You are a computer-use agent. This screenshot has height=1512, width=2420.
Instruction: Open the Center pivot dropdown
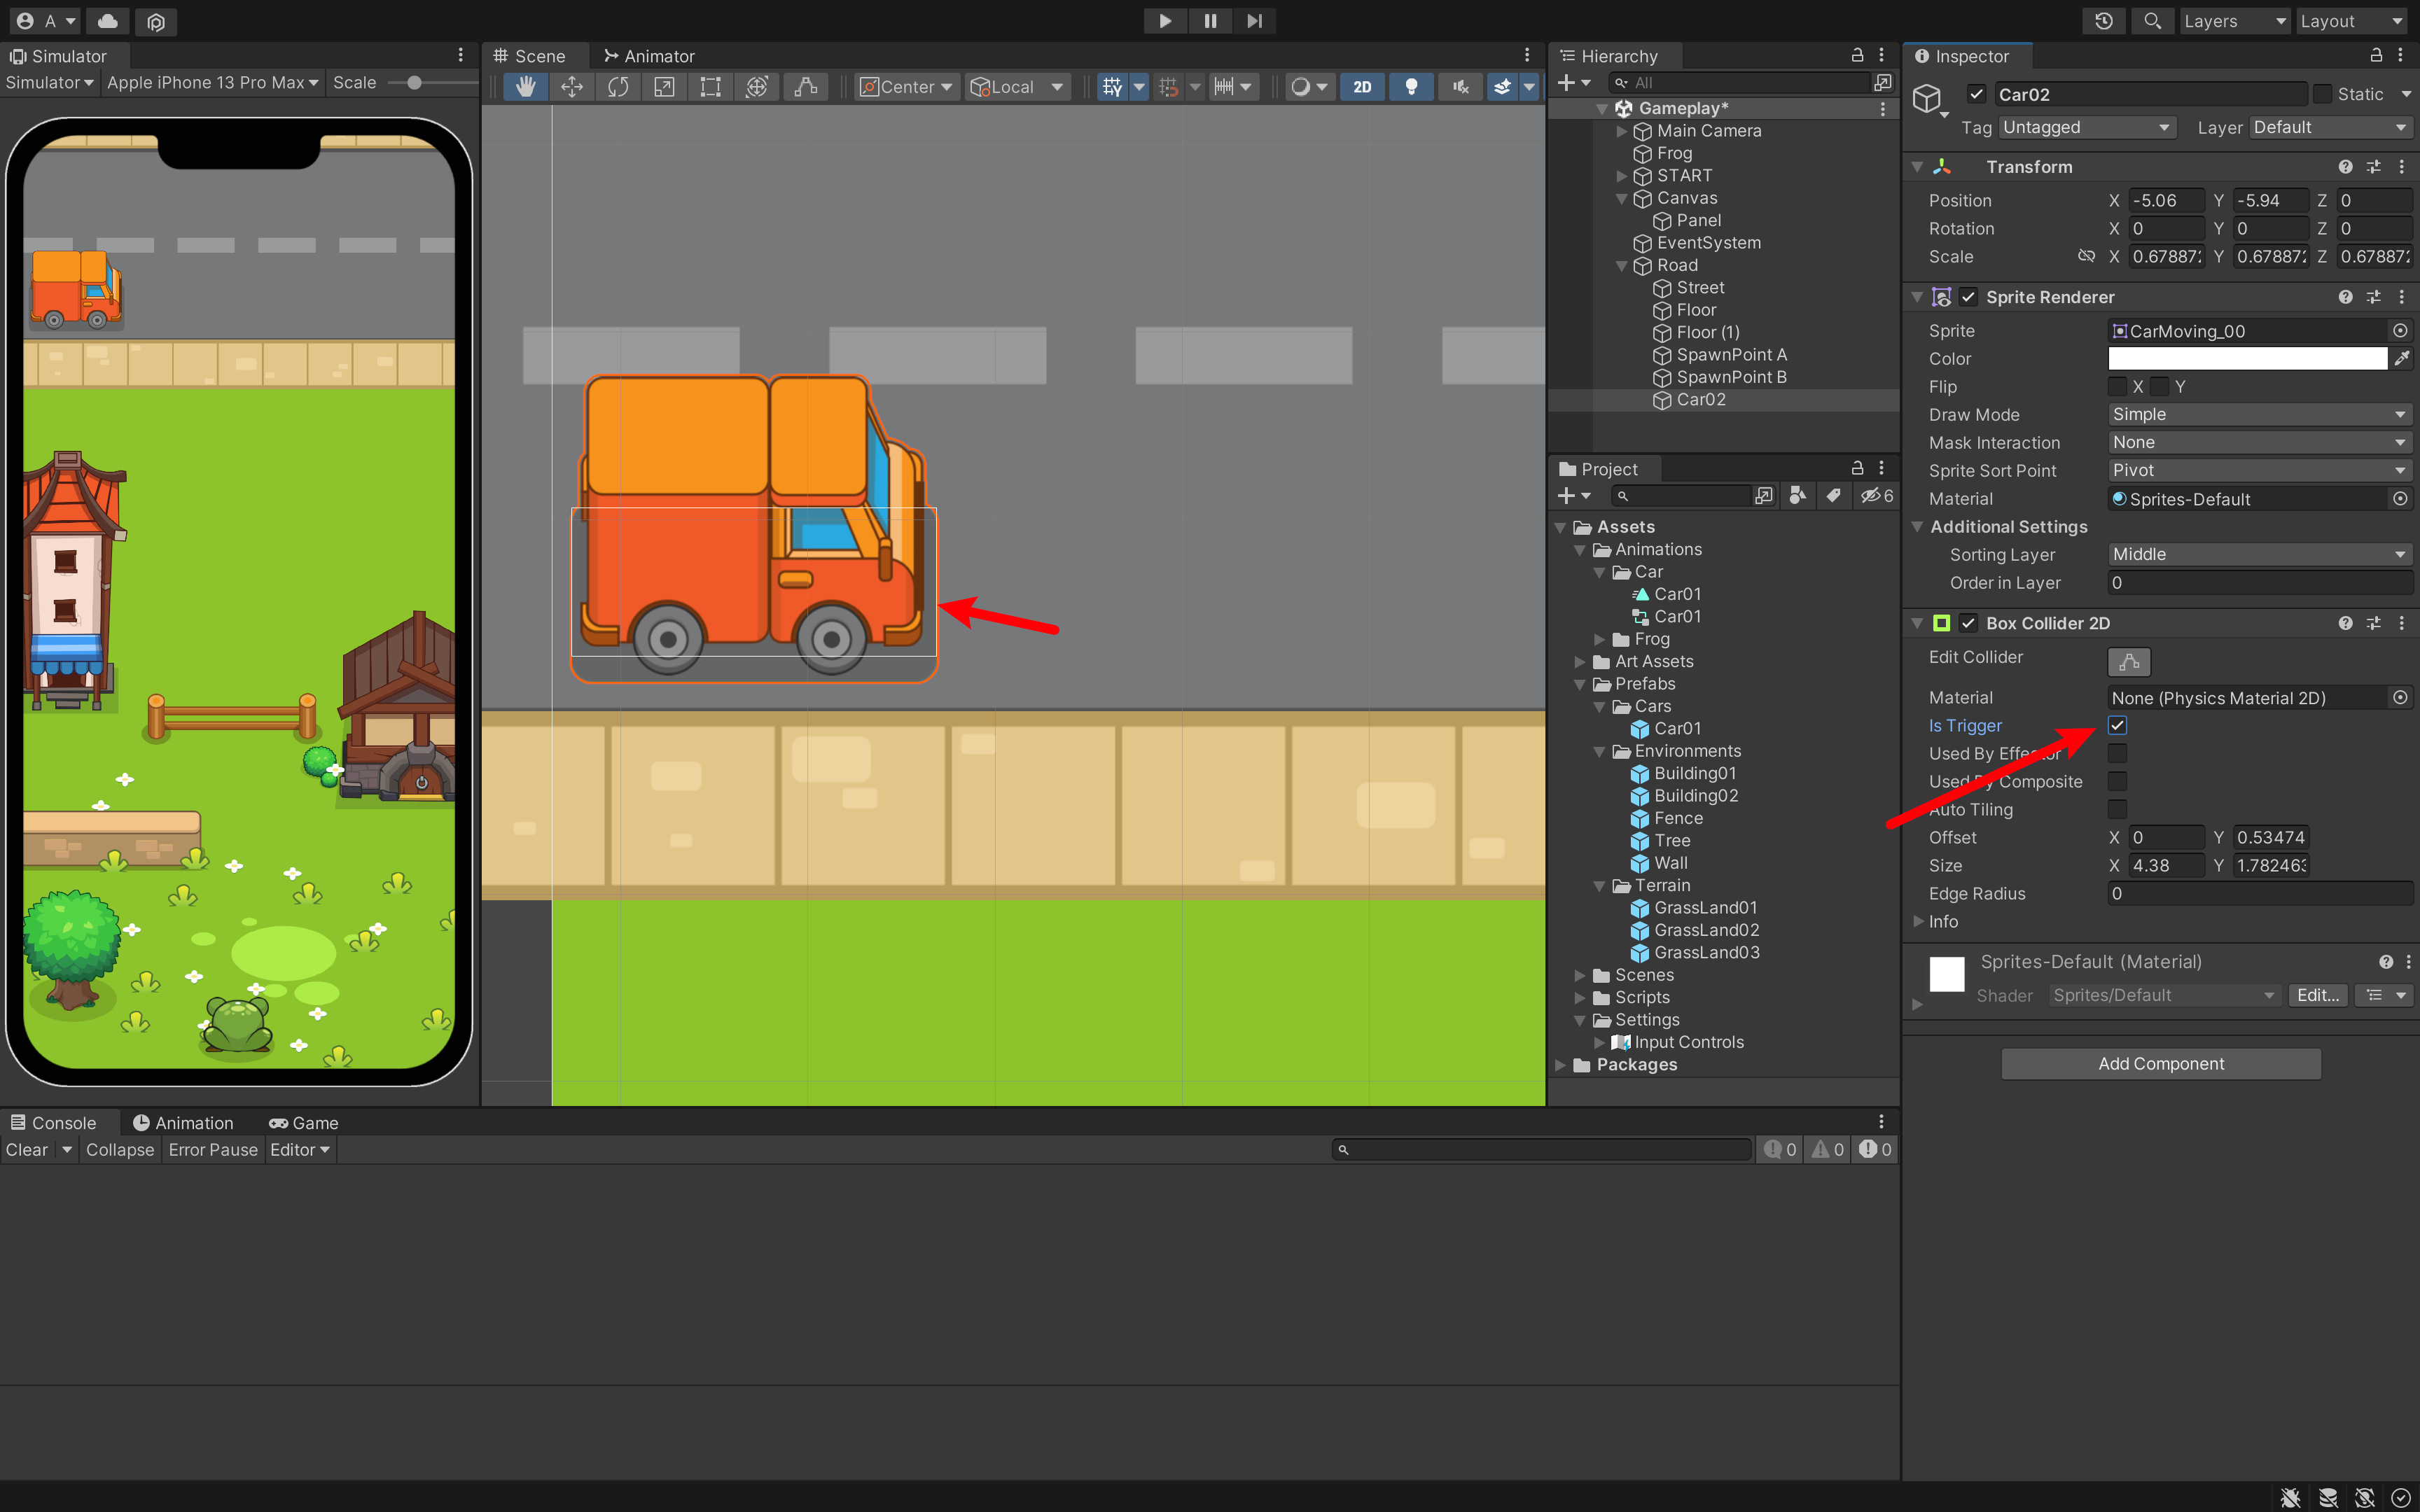click(906, 87)
